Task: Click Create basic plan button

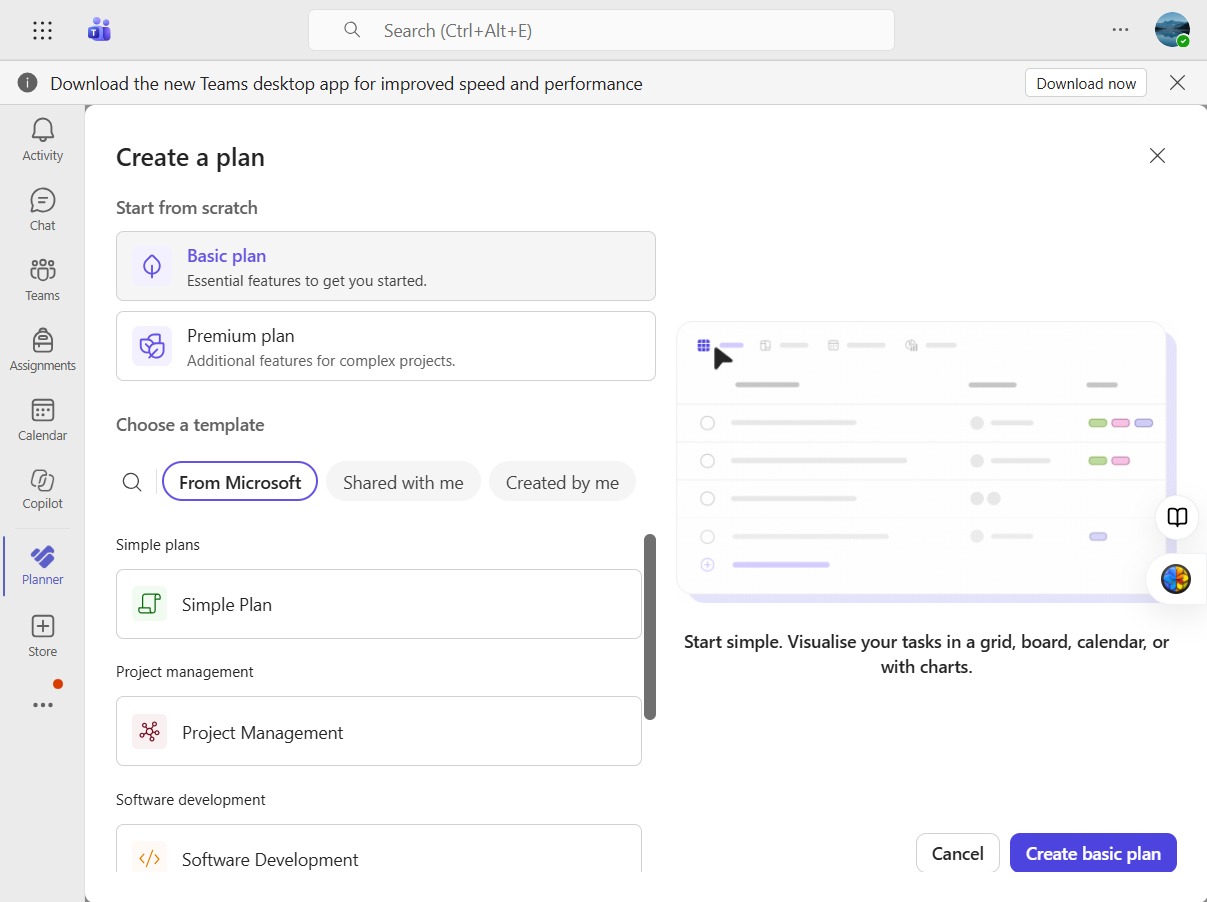Action: 1093,853
